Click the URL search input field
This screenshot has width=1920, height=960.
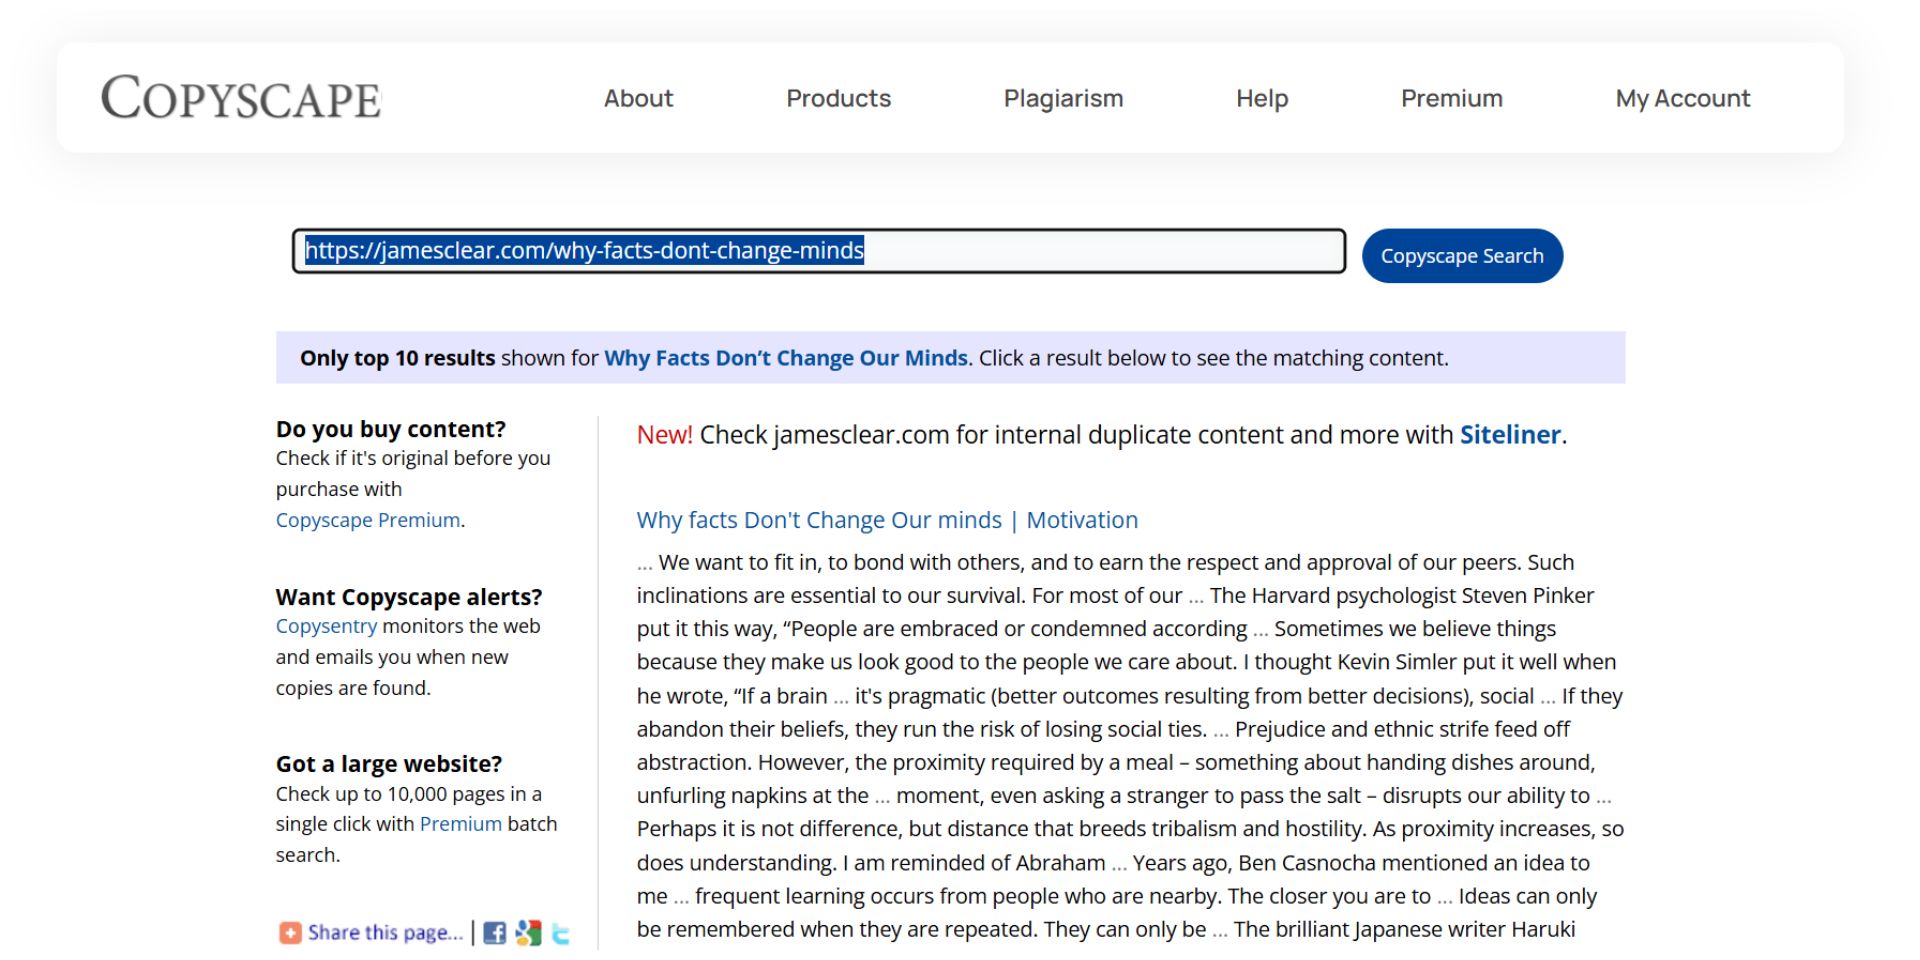pos(819,251)
